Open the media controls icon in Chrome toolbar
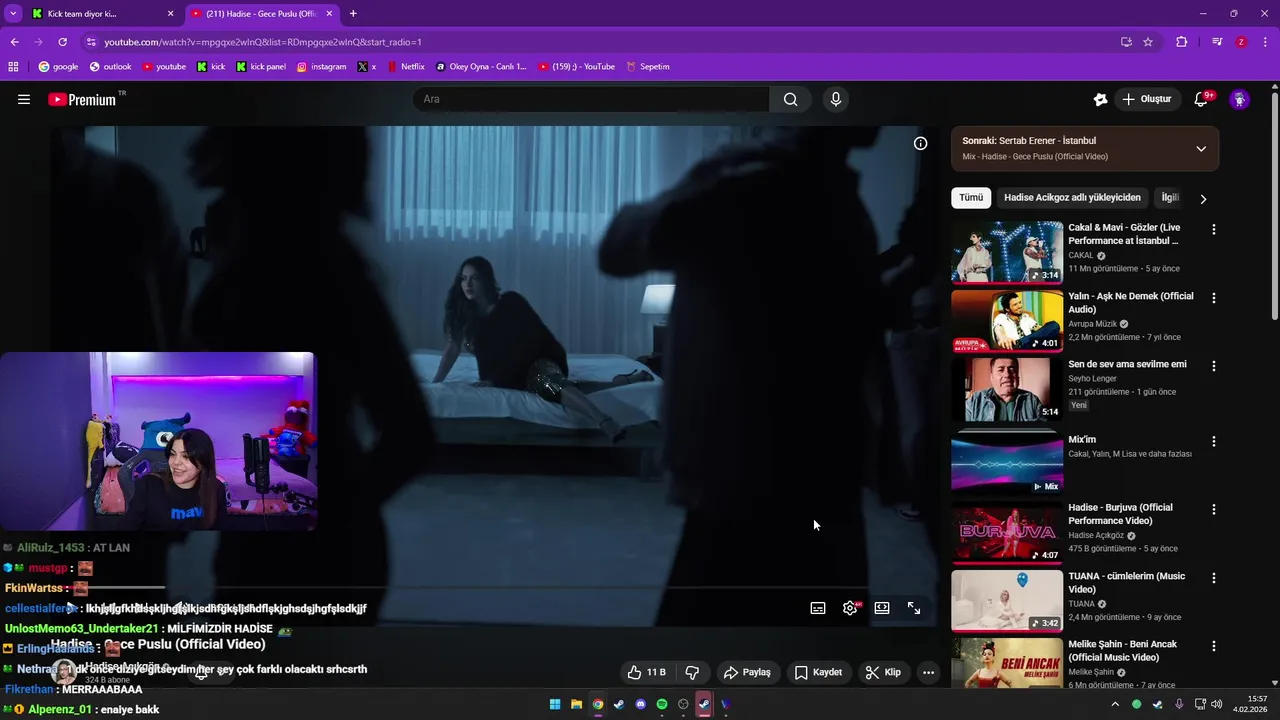The height and width of the screenshot is (720, 1280). tap(1217, 42)
